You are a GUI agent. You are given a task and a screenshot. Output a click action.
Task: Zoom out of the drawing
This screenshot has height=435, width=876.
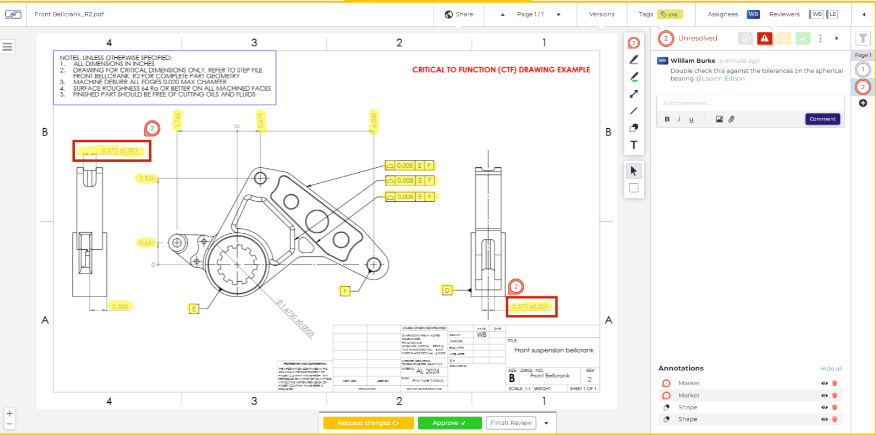(9, 424)
